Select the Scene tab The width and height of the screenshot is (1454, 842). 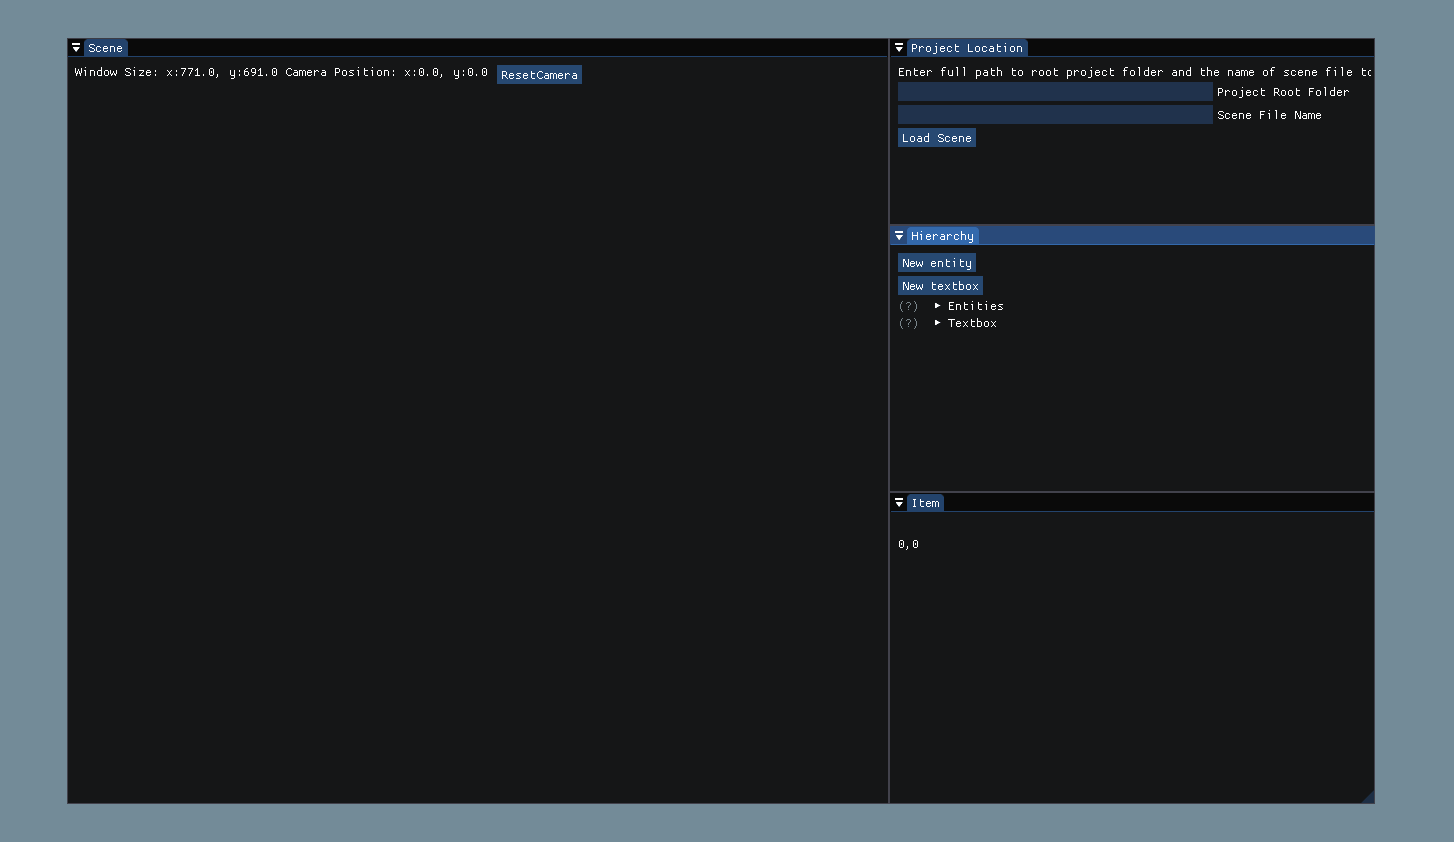point(105,47)
